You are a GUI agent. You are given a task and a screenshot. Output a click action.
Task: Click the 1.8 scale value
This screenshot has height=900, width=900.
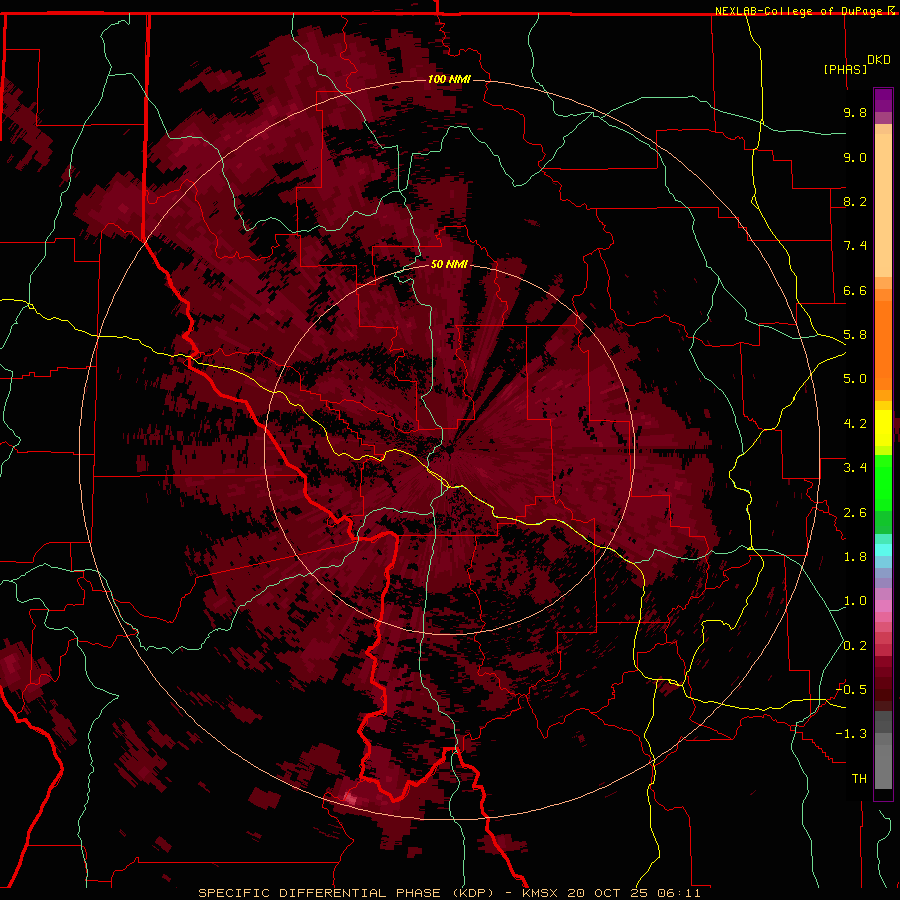click(855, 557)
